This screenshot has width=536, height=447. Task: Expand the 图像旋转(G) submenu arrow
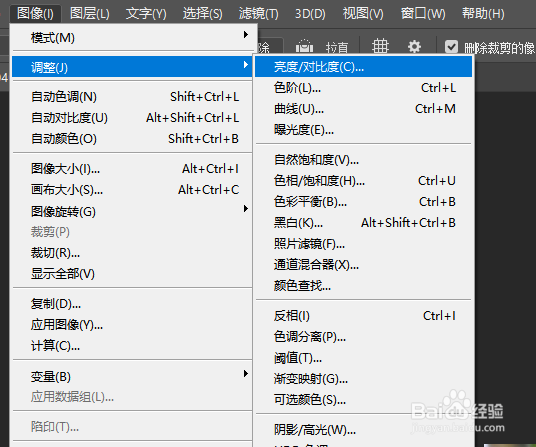click(x=245, y=208)
